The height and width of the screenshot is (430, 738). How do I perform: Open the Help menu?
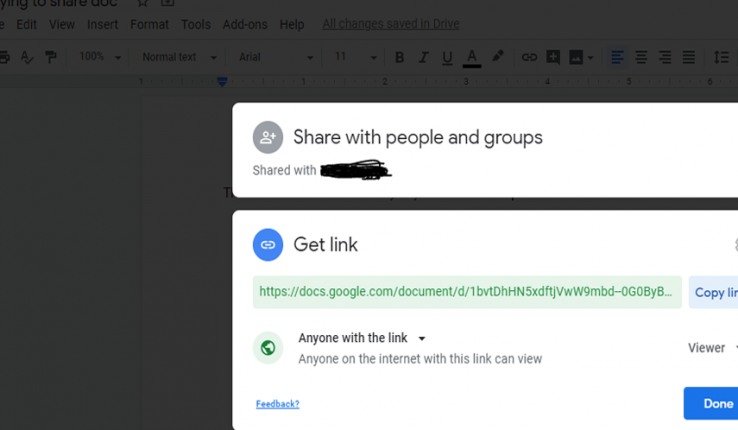pyautogui.click(x=292, y=24)
